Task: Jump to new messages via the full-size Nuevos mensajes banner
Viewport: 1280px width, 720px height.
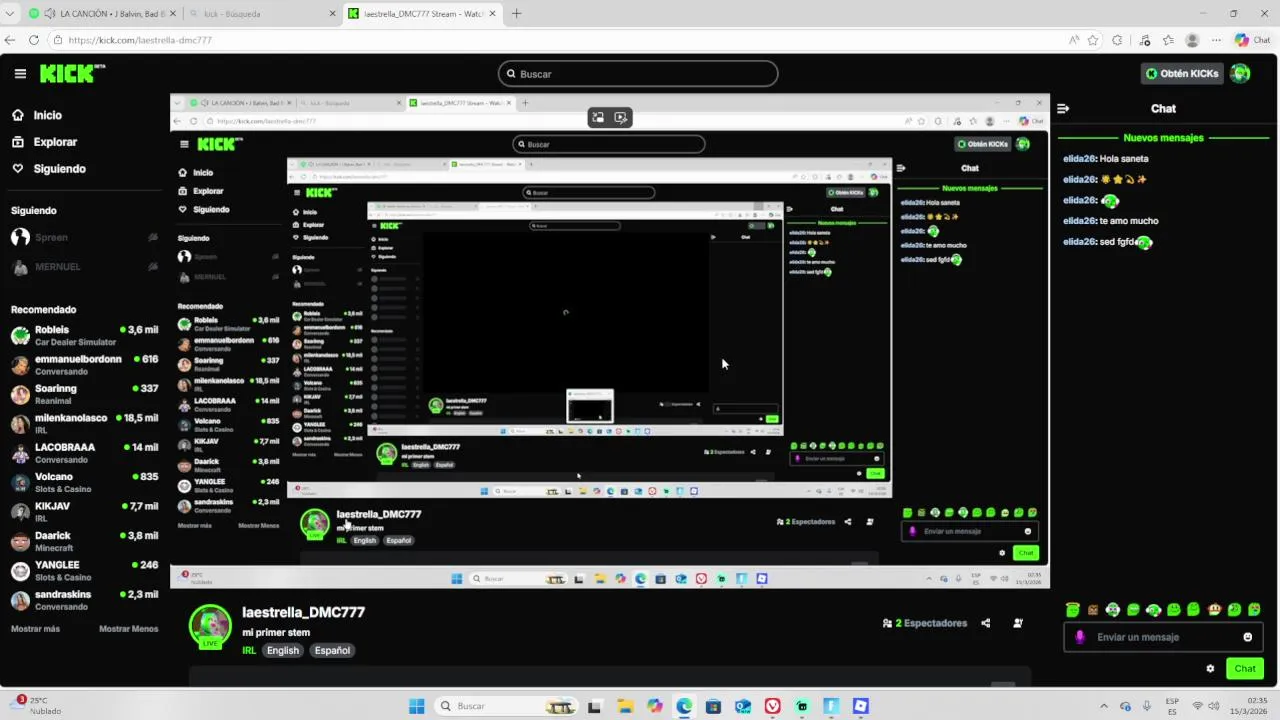Action: pos(1163,138)
